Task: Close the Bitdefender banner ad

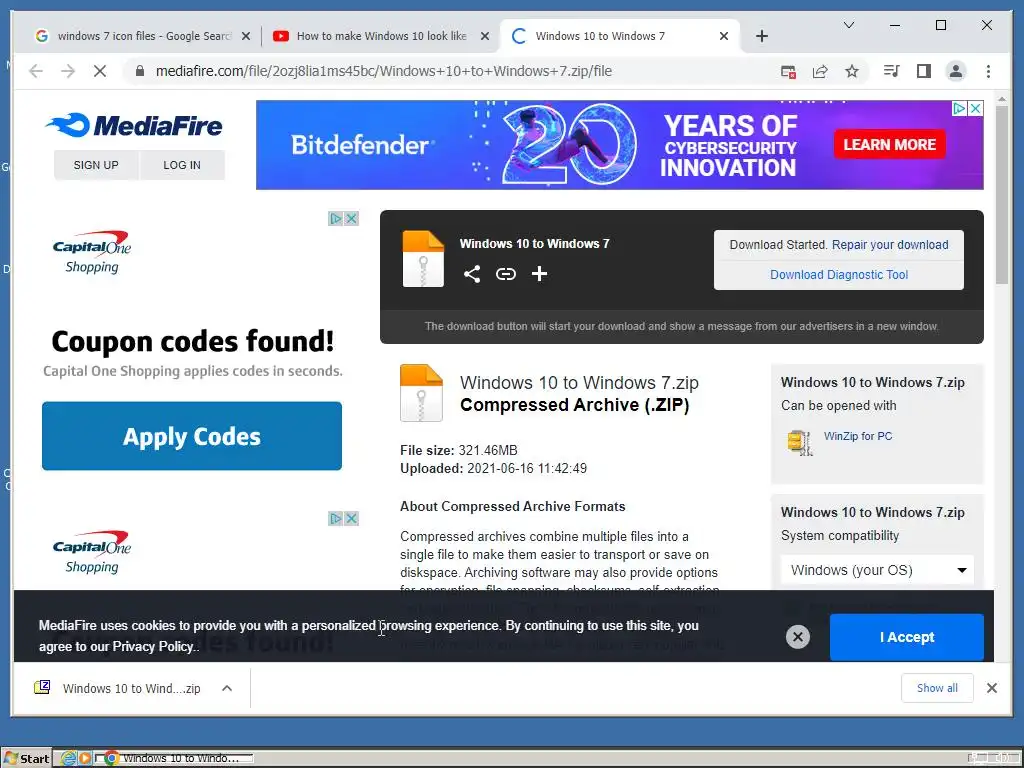Action: click(x=975, y=108)
